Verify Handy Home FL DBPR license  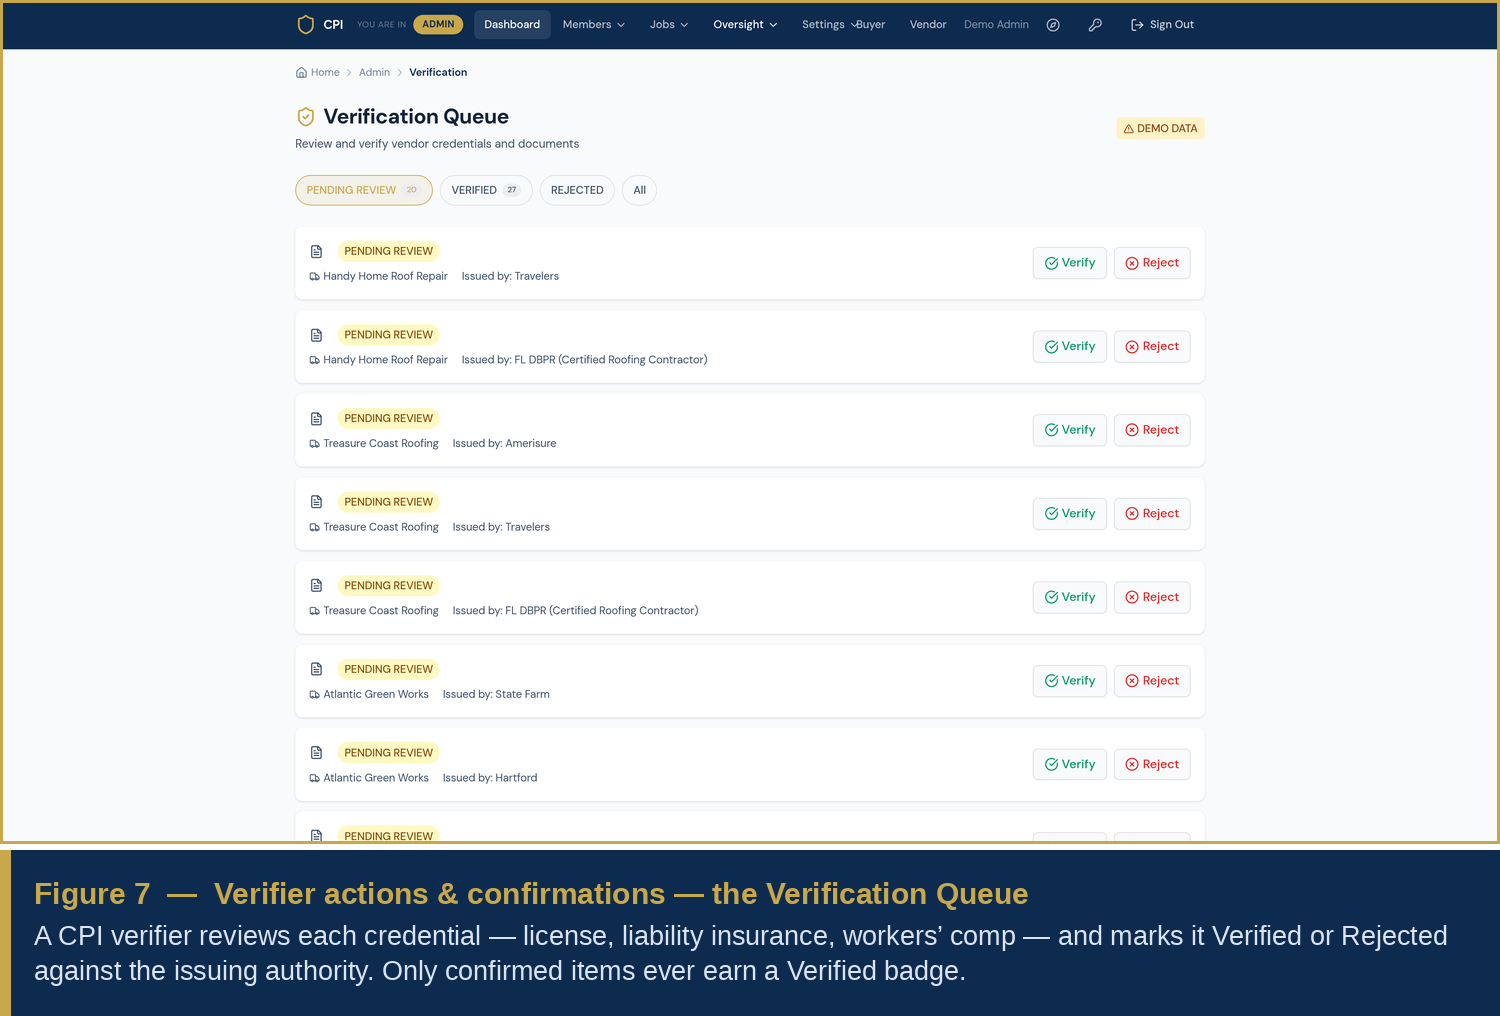[1070, 347]
